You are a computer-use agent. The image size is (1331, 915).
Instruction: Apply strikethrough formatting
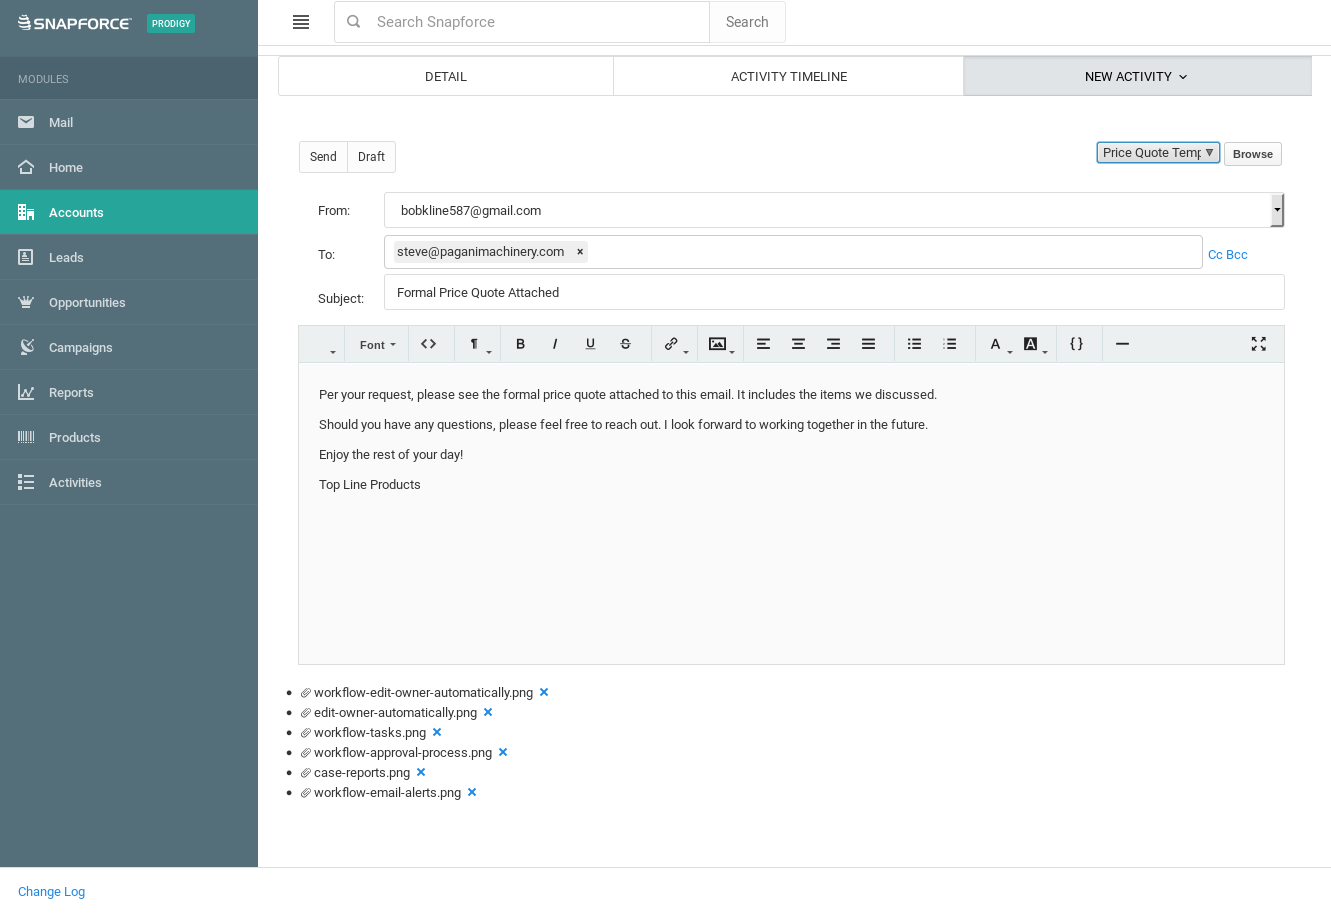tap(625, 344)
